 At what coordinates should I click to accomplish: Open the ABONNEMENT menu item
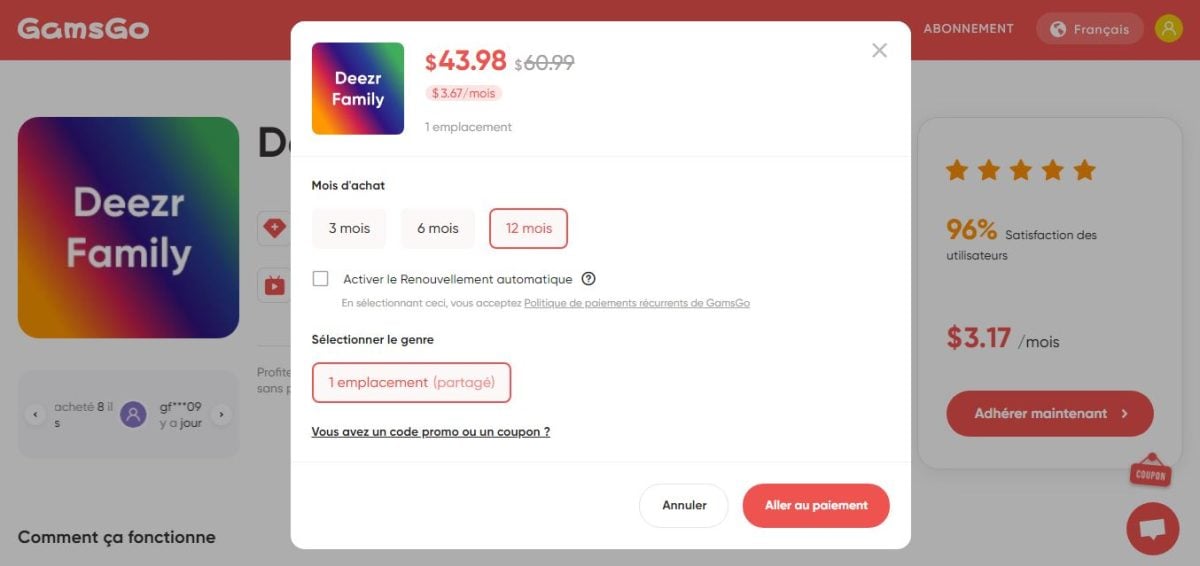coord(968,28)
